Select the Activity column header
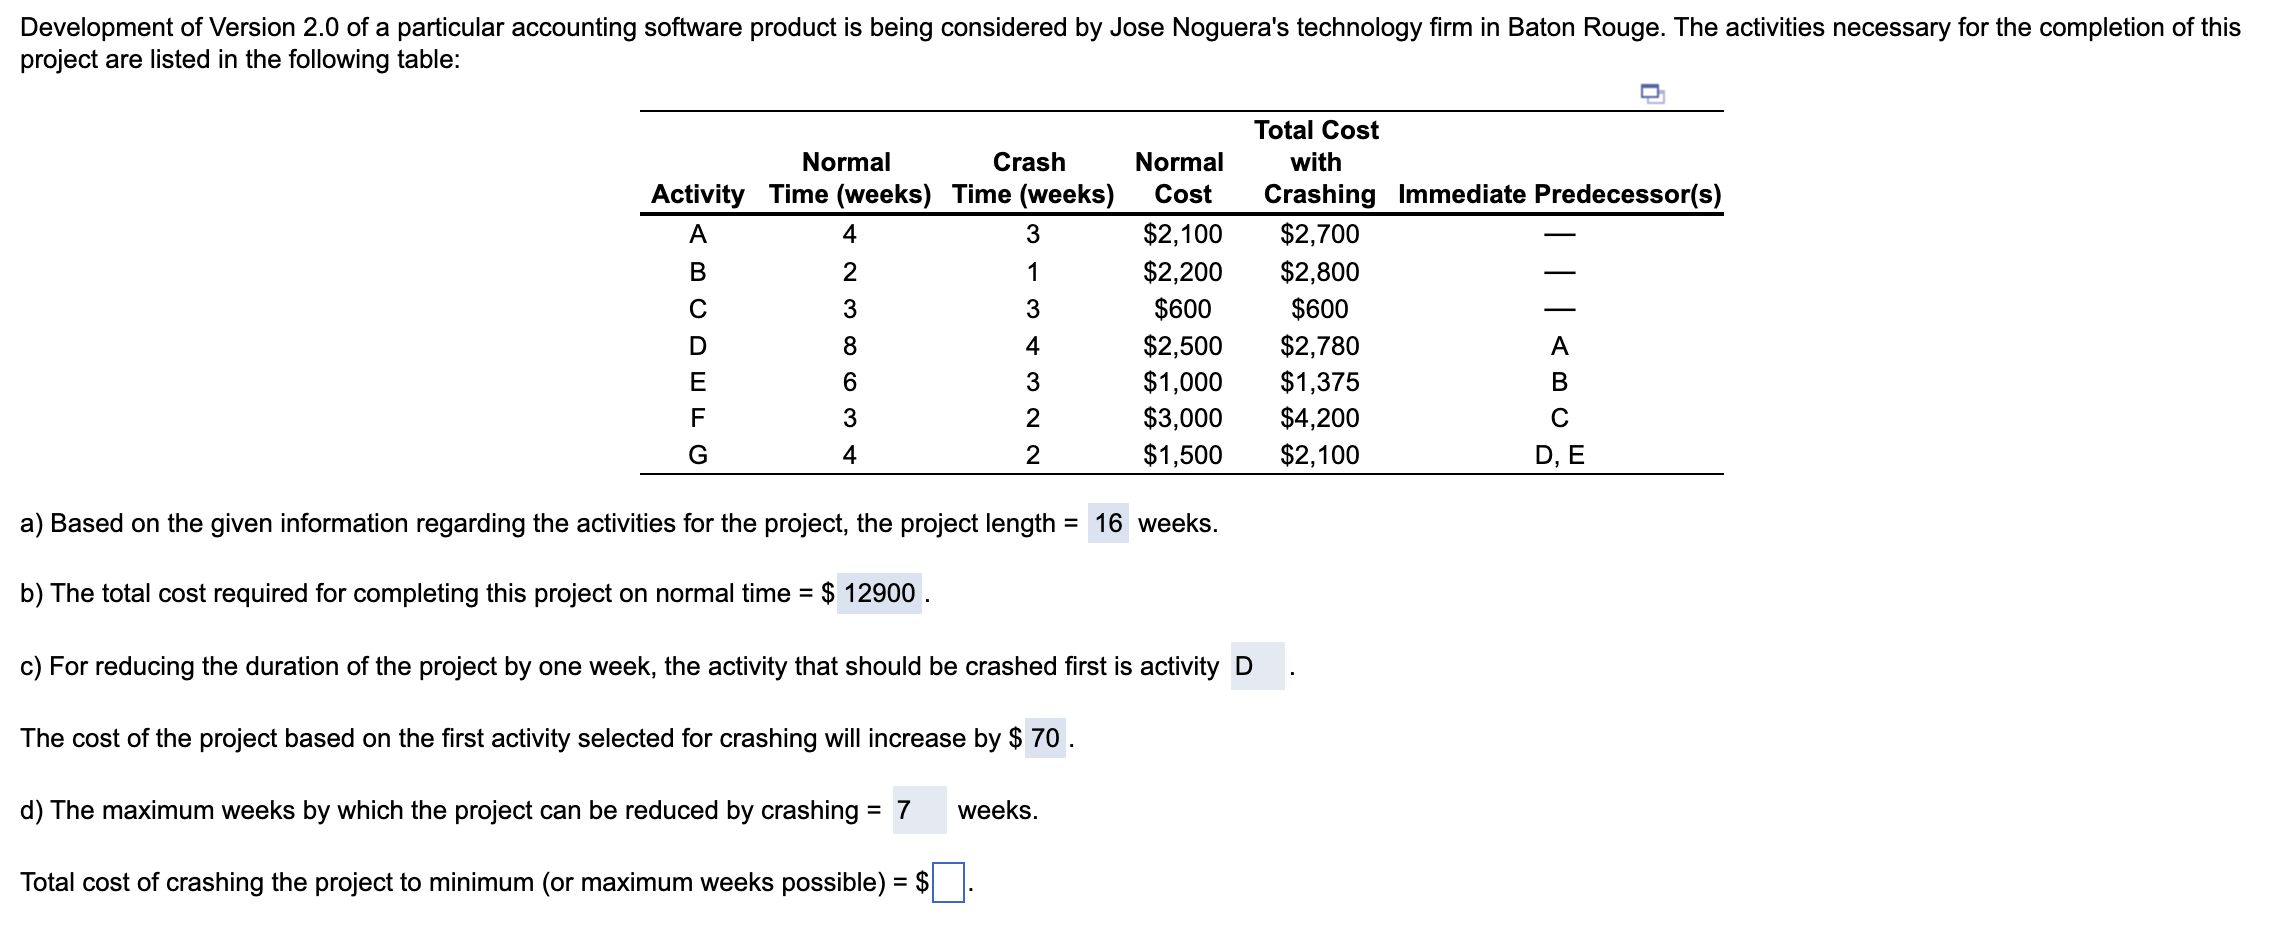This screenshot has width=2288, height=950. 697,194
